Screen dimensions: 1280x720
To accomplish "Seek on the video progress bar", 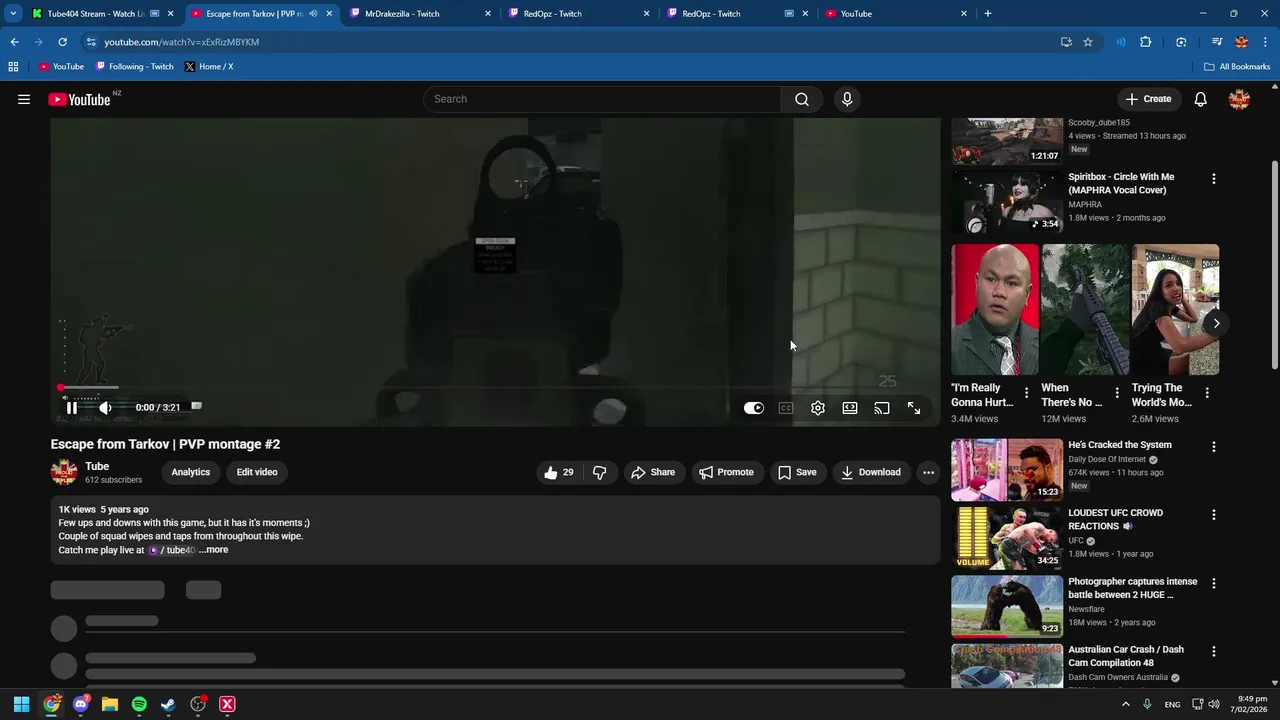I will [495, 387].
